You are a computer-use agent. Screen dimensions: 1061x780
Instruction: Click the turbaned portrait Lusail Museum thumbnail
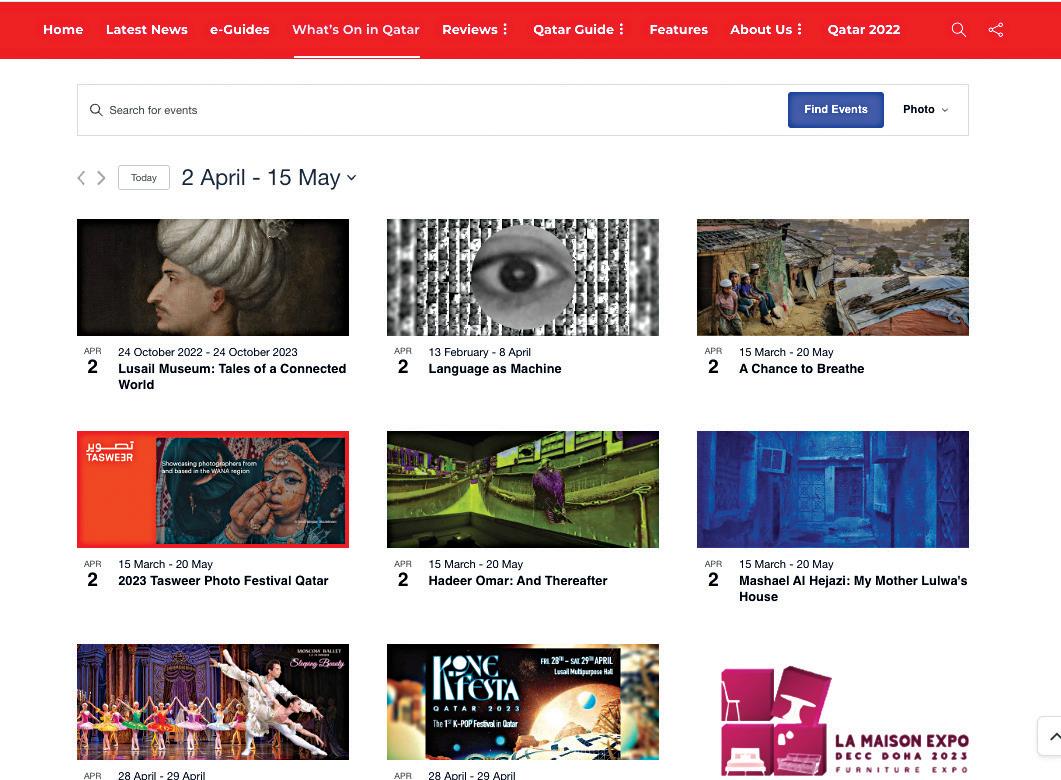[x=213, y=277]
